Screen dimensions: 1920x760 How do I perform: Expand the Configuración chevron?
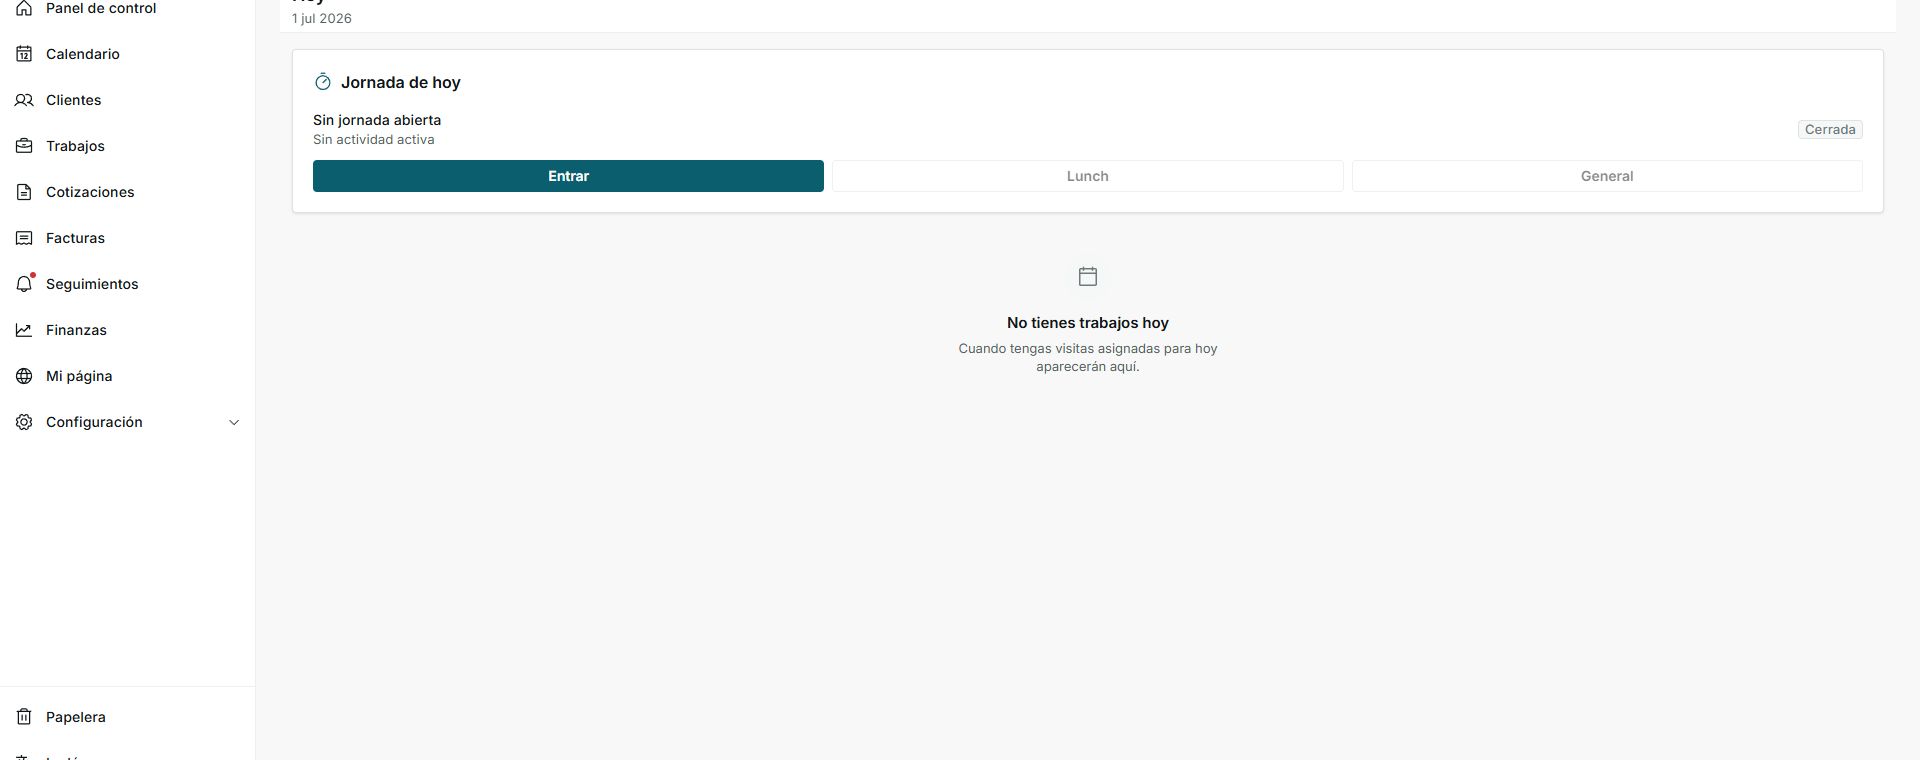point(234,422)
